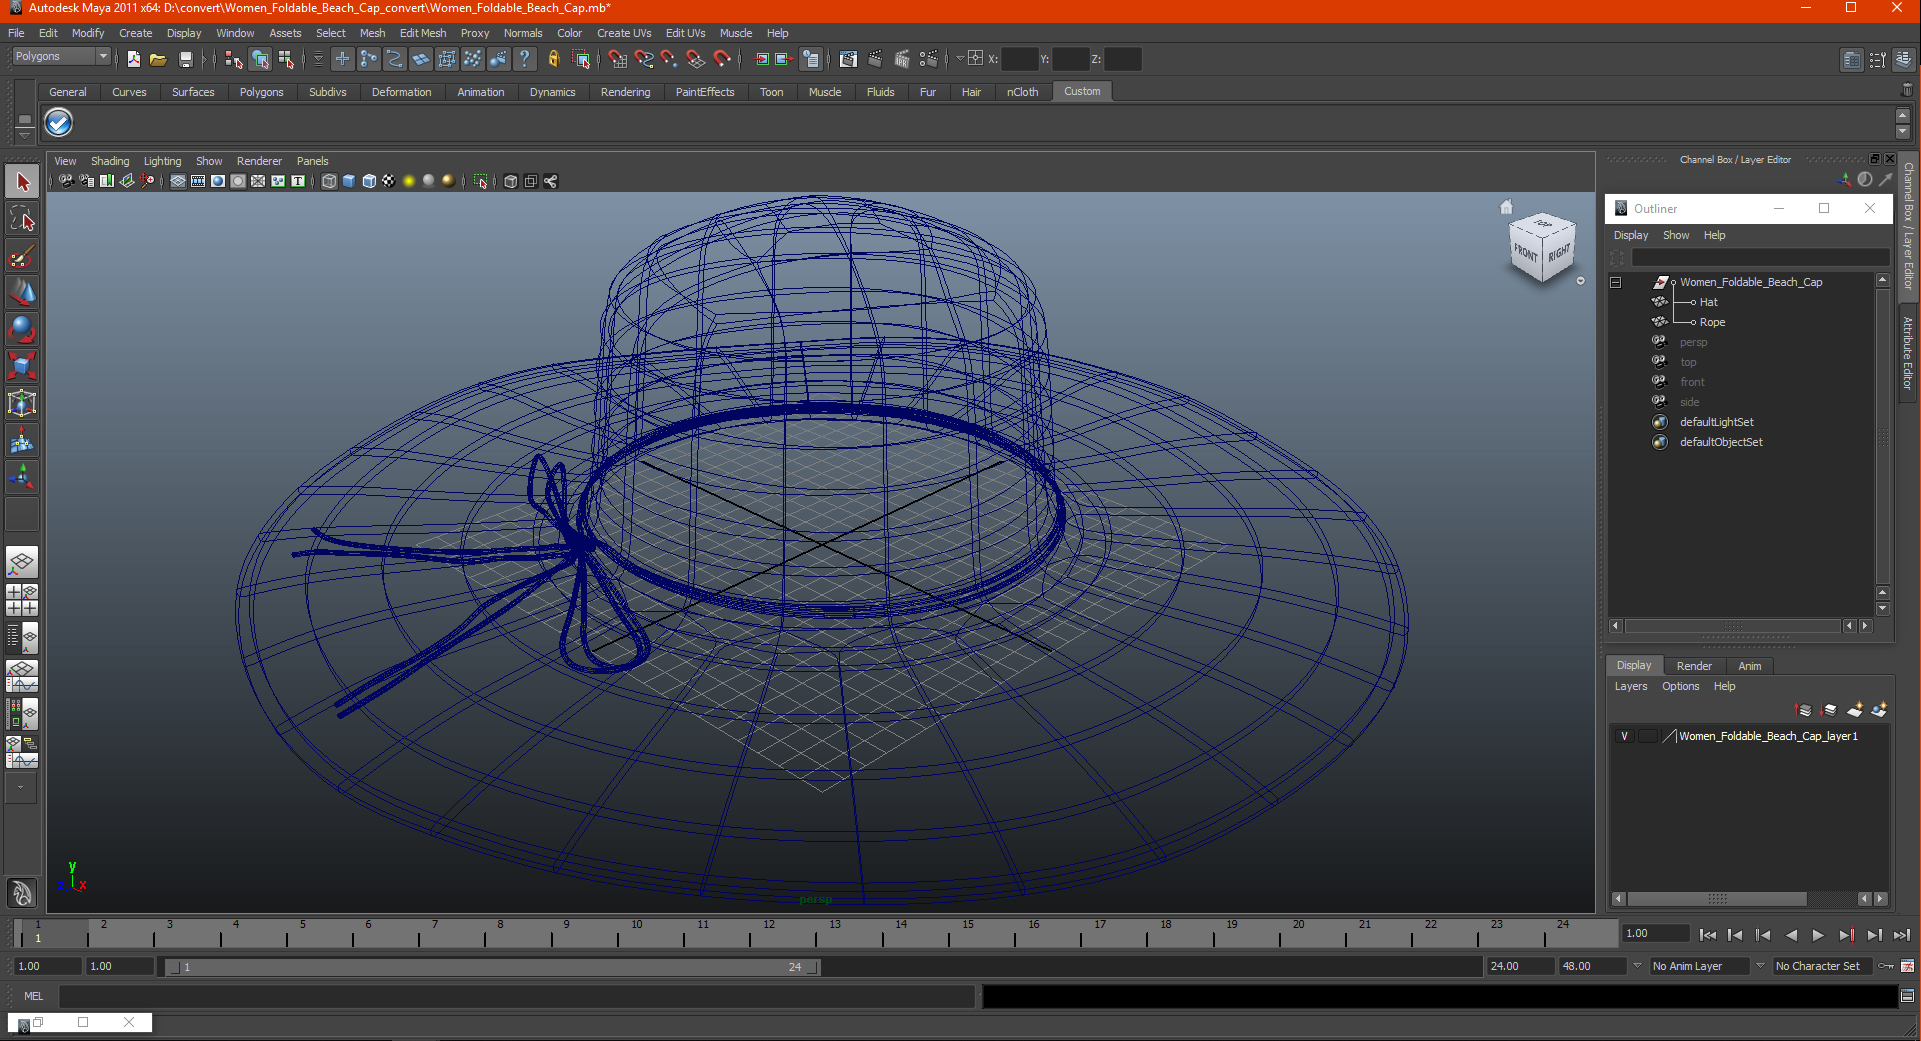Toggle wireframe shading in viewport
Screen dimensions: 1921x1041
329,181
